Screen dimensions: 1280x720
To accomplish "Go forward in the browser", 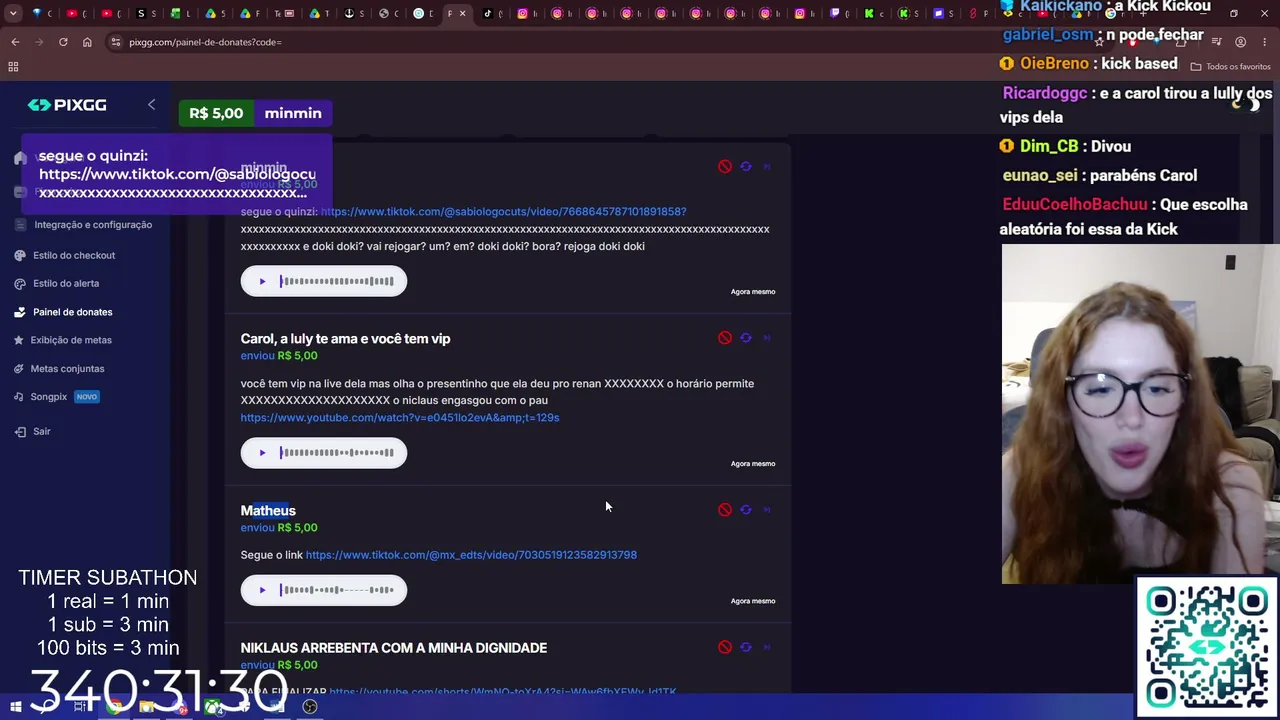I will click(x=39, y=42).
